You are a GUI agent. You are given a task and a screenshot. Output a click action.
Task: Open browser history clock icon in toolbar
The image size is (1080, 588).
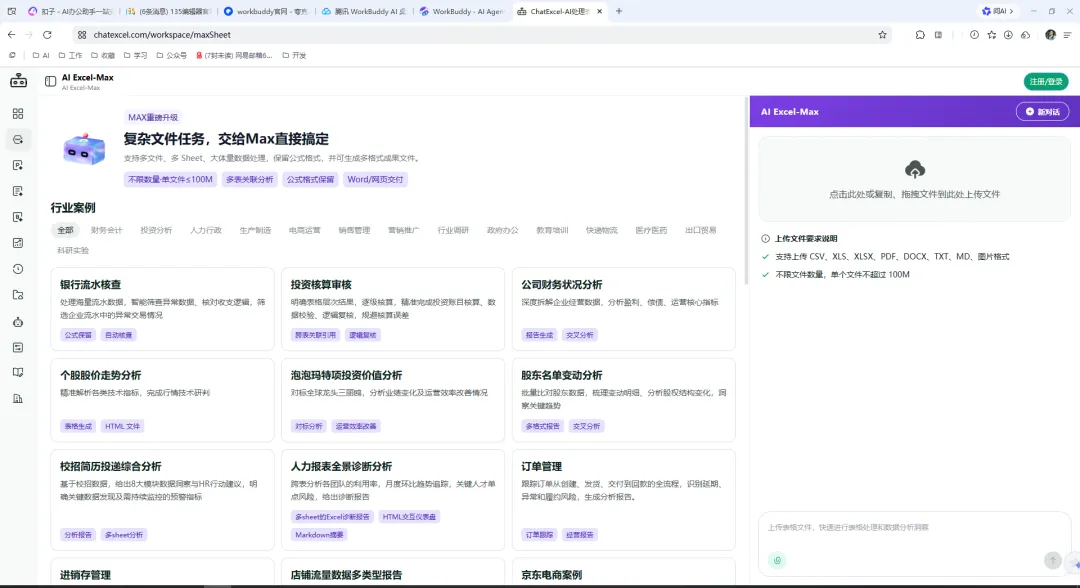(x=974, y=34)
